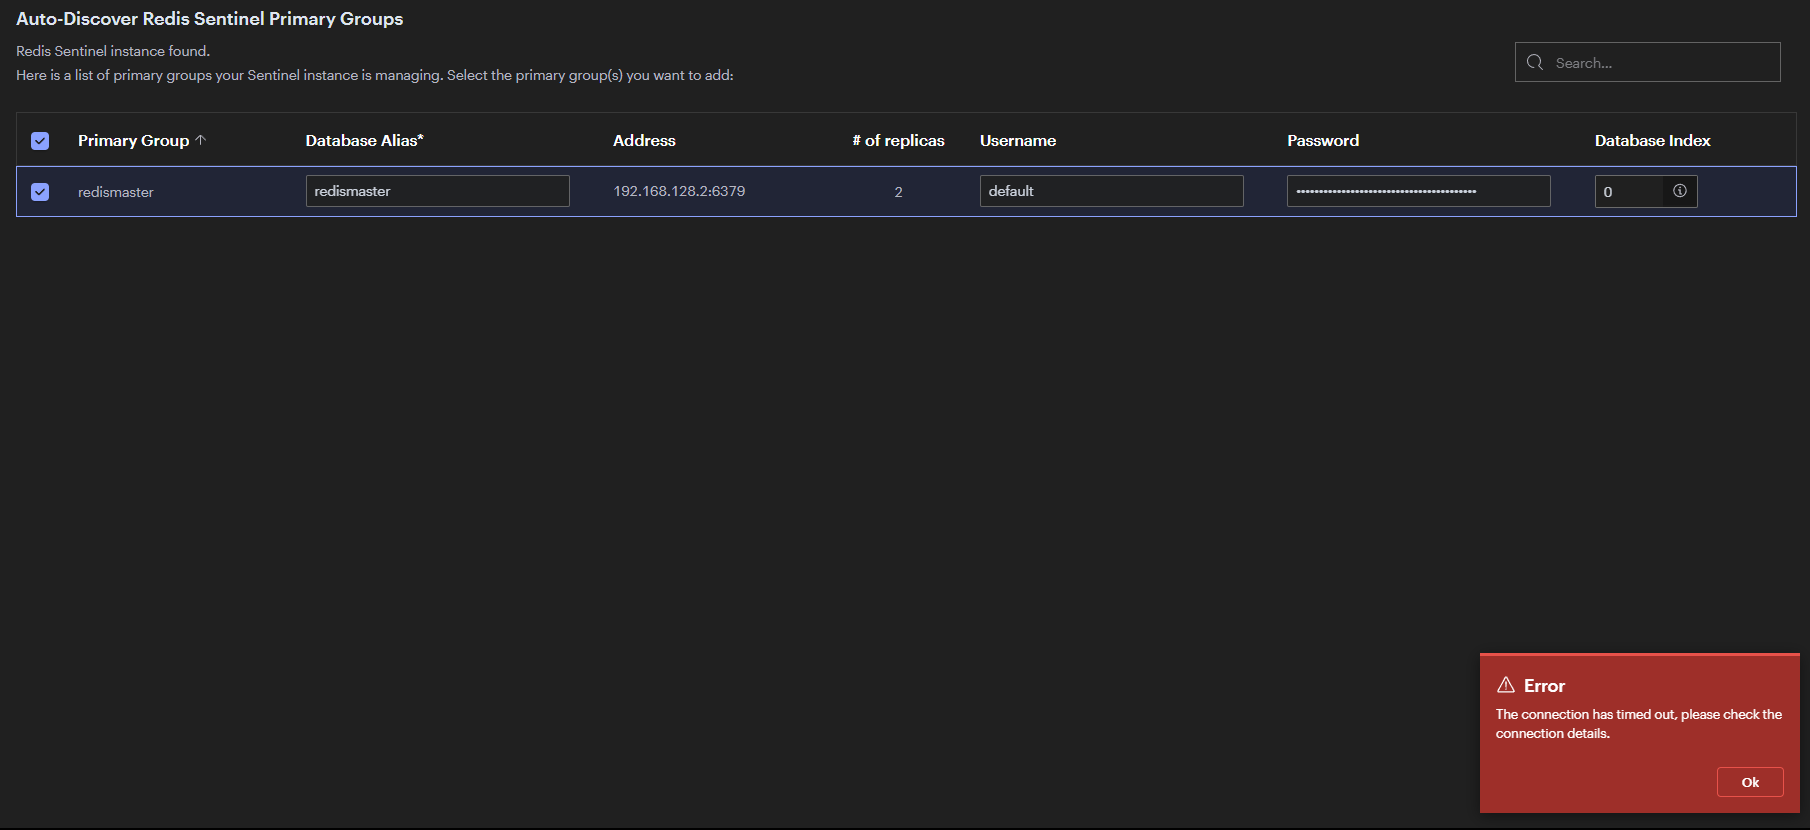Sort by Primary Group column arrow
Image resolution: width=1810 pixels, height=830 pixels.
pos(201,140)
